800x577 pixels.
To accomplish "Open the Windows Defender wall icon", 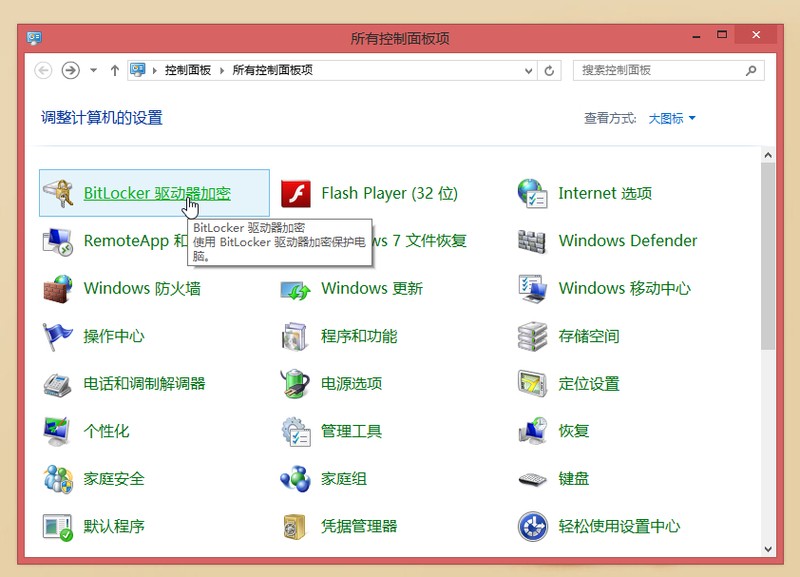I will click(x=532, y=241).
